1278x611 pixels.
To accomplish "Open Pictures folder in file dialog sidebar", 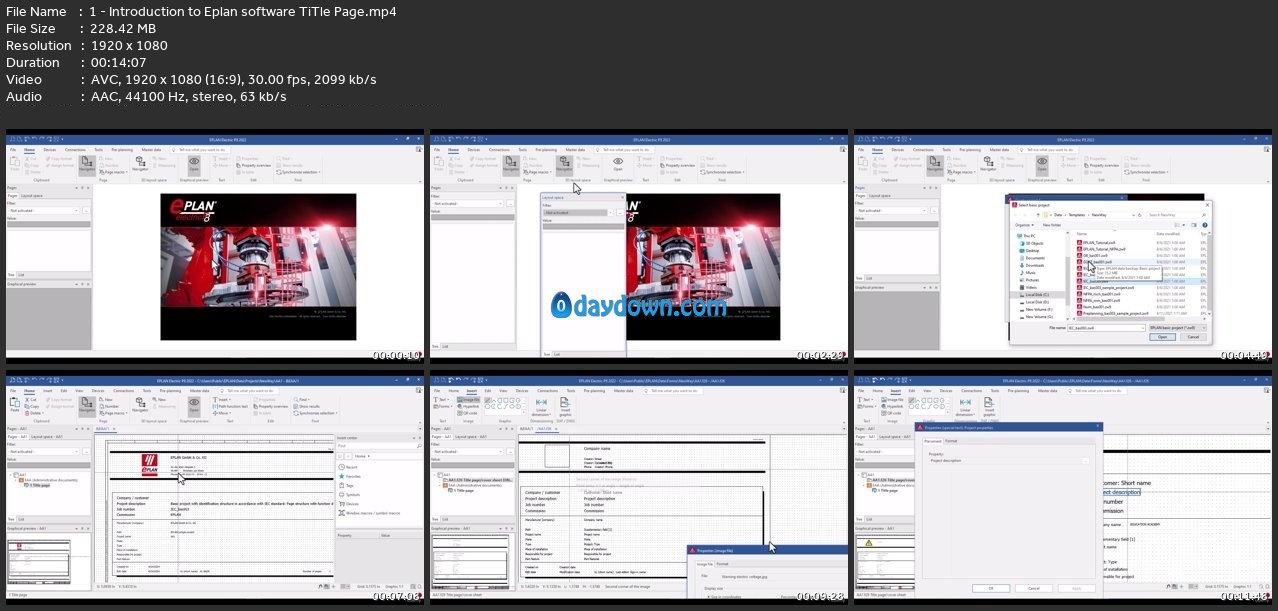I will 1030,280.
